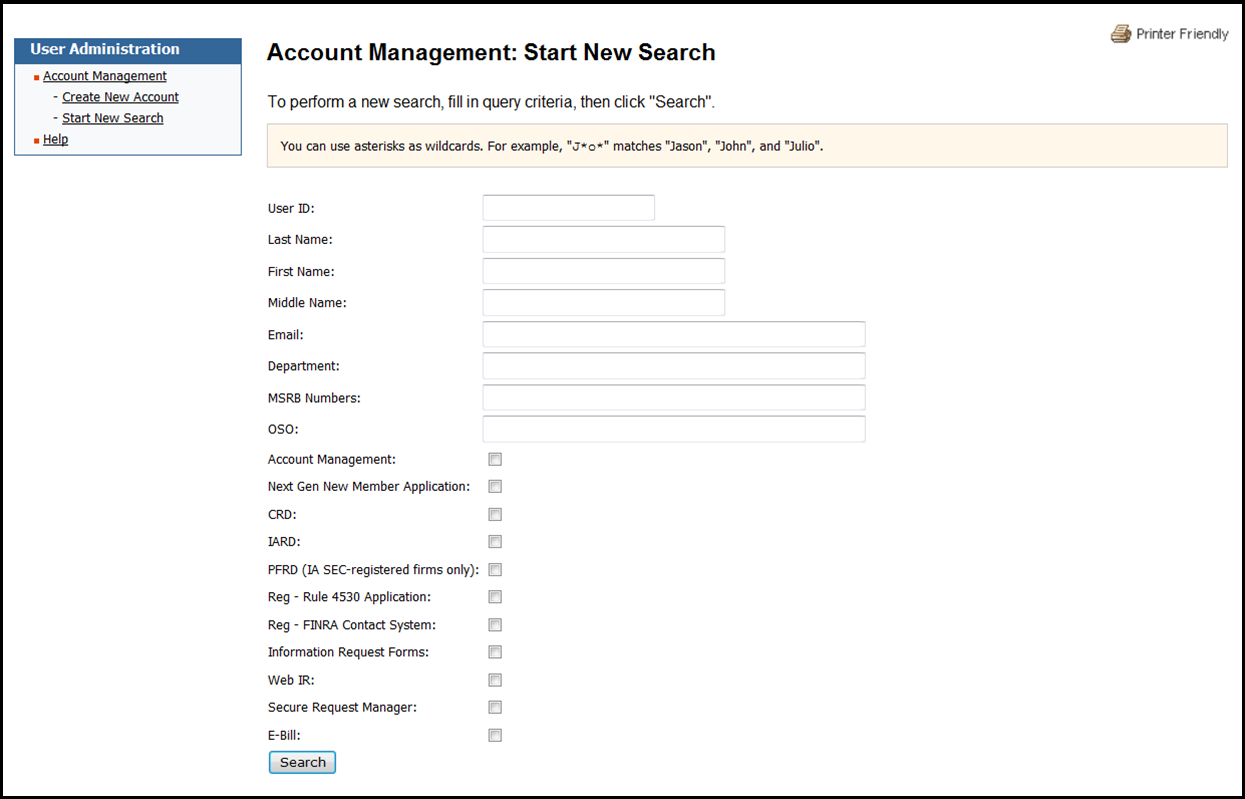Open Create New Account link

click(120, 97)
